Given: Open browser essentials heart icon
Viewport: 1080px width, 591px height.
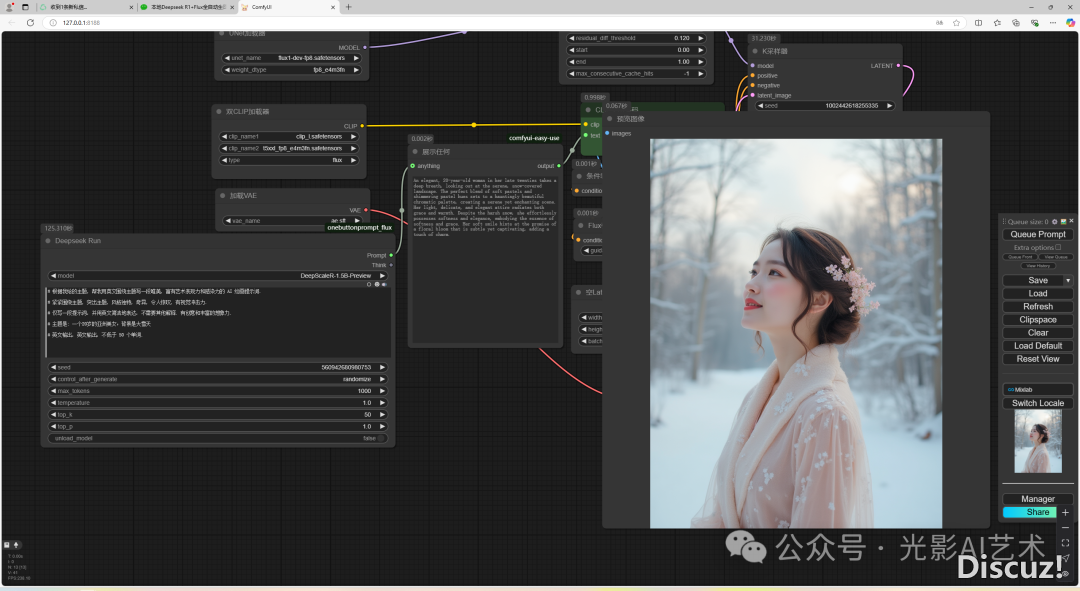Looking at the screenshot, I should [x=1035, y=23].
